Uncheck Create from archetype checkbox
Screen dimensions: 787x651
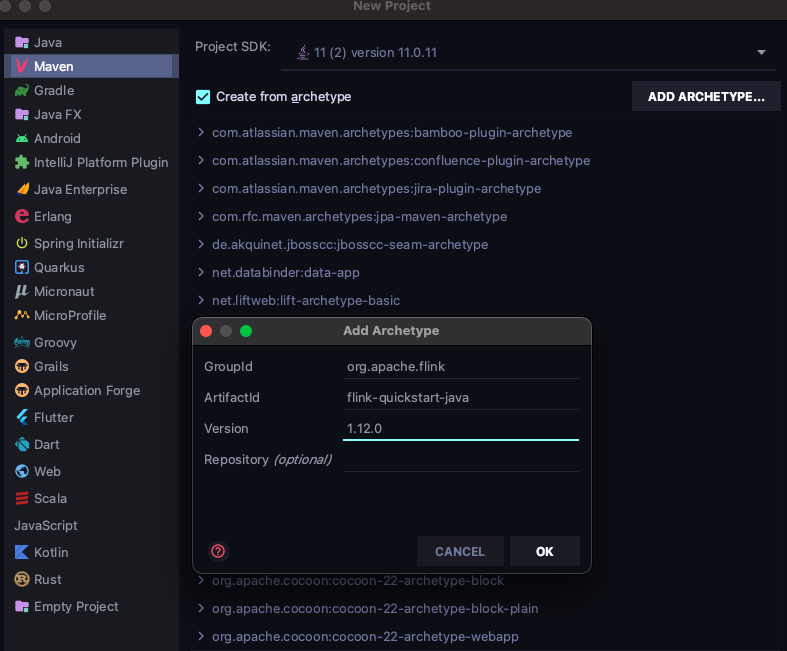point(203,97)
